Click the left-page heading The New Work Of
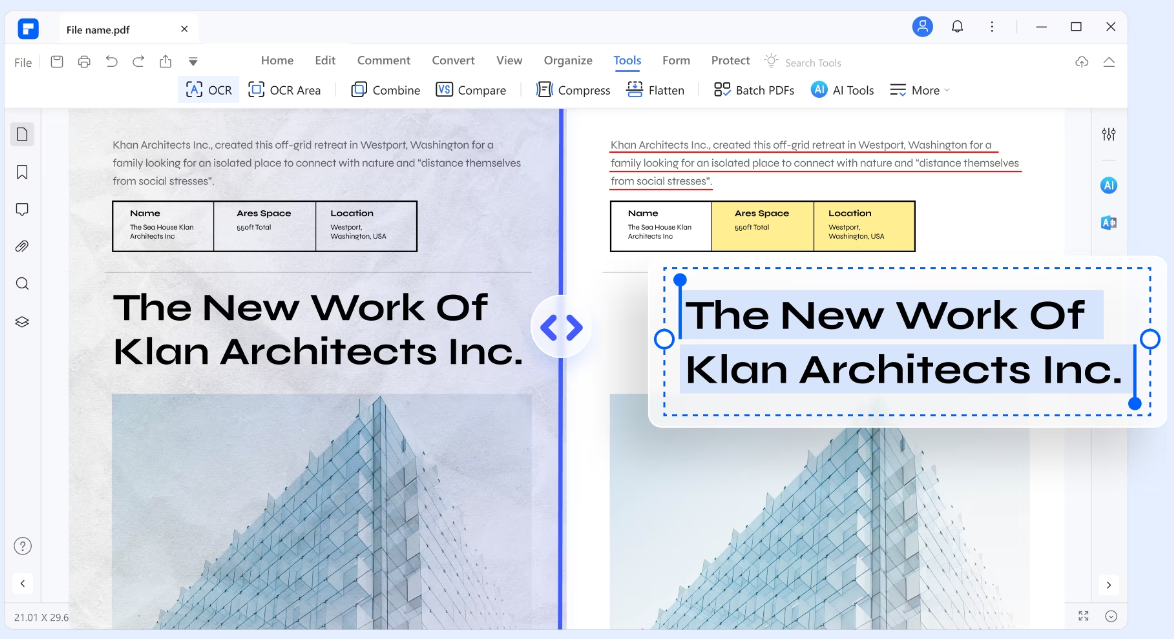 pos(300,307)
